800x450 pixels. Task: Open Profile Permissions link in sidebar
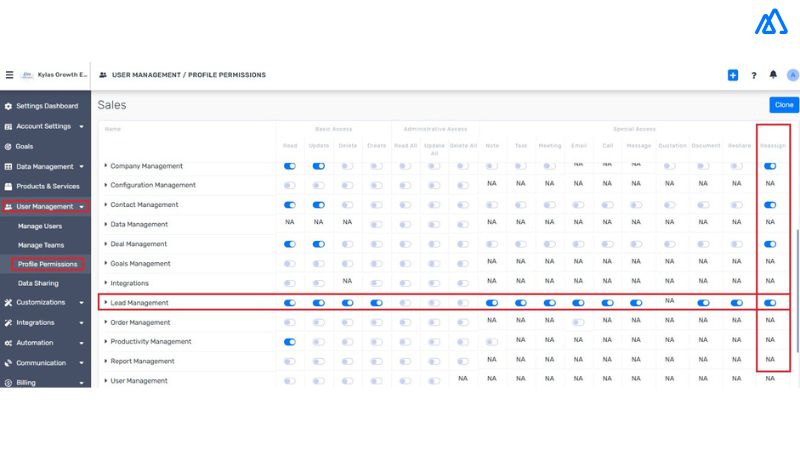47,264
